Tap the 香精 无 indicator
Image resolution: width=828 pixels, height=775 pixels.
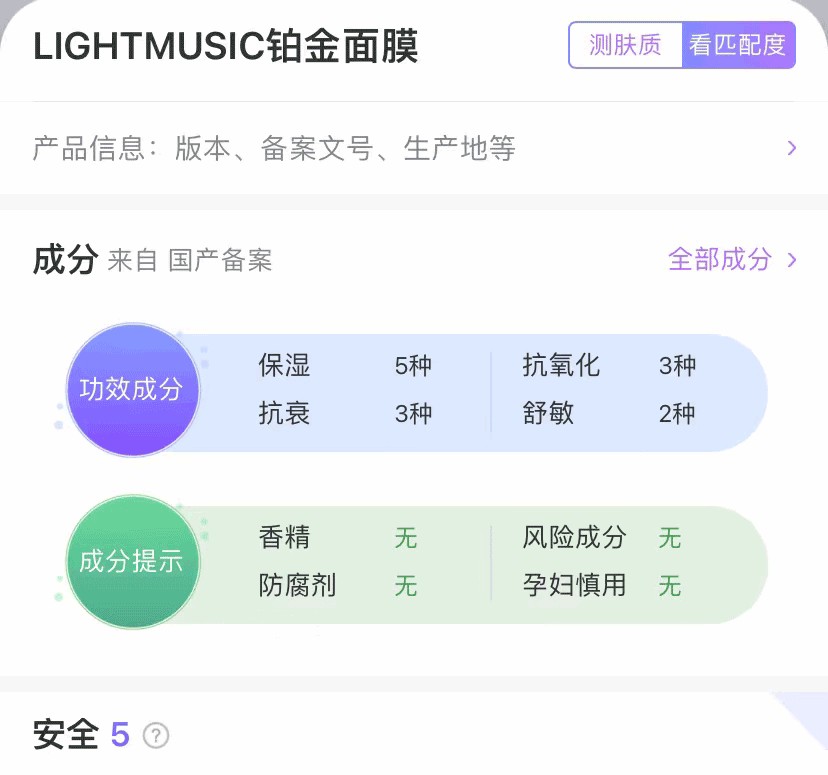[x=337, y=538]
